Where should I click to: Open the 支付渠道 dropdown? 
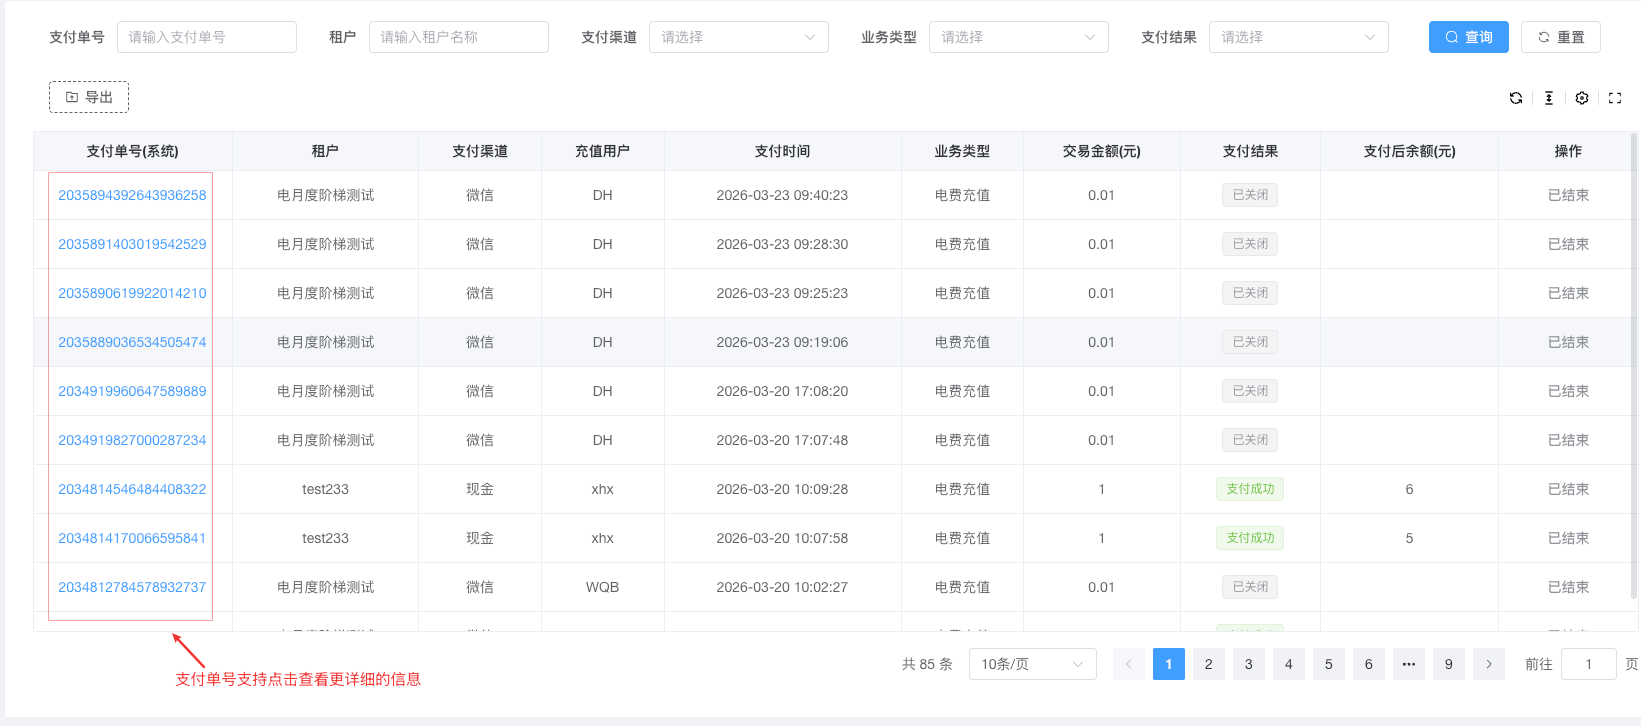pos(739,37)
